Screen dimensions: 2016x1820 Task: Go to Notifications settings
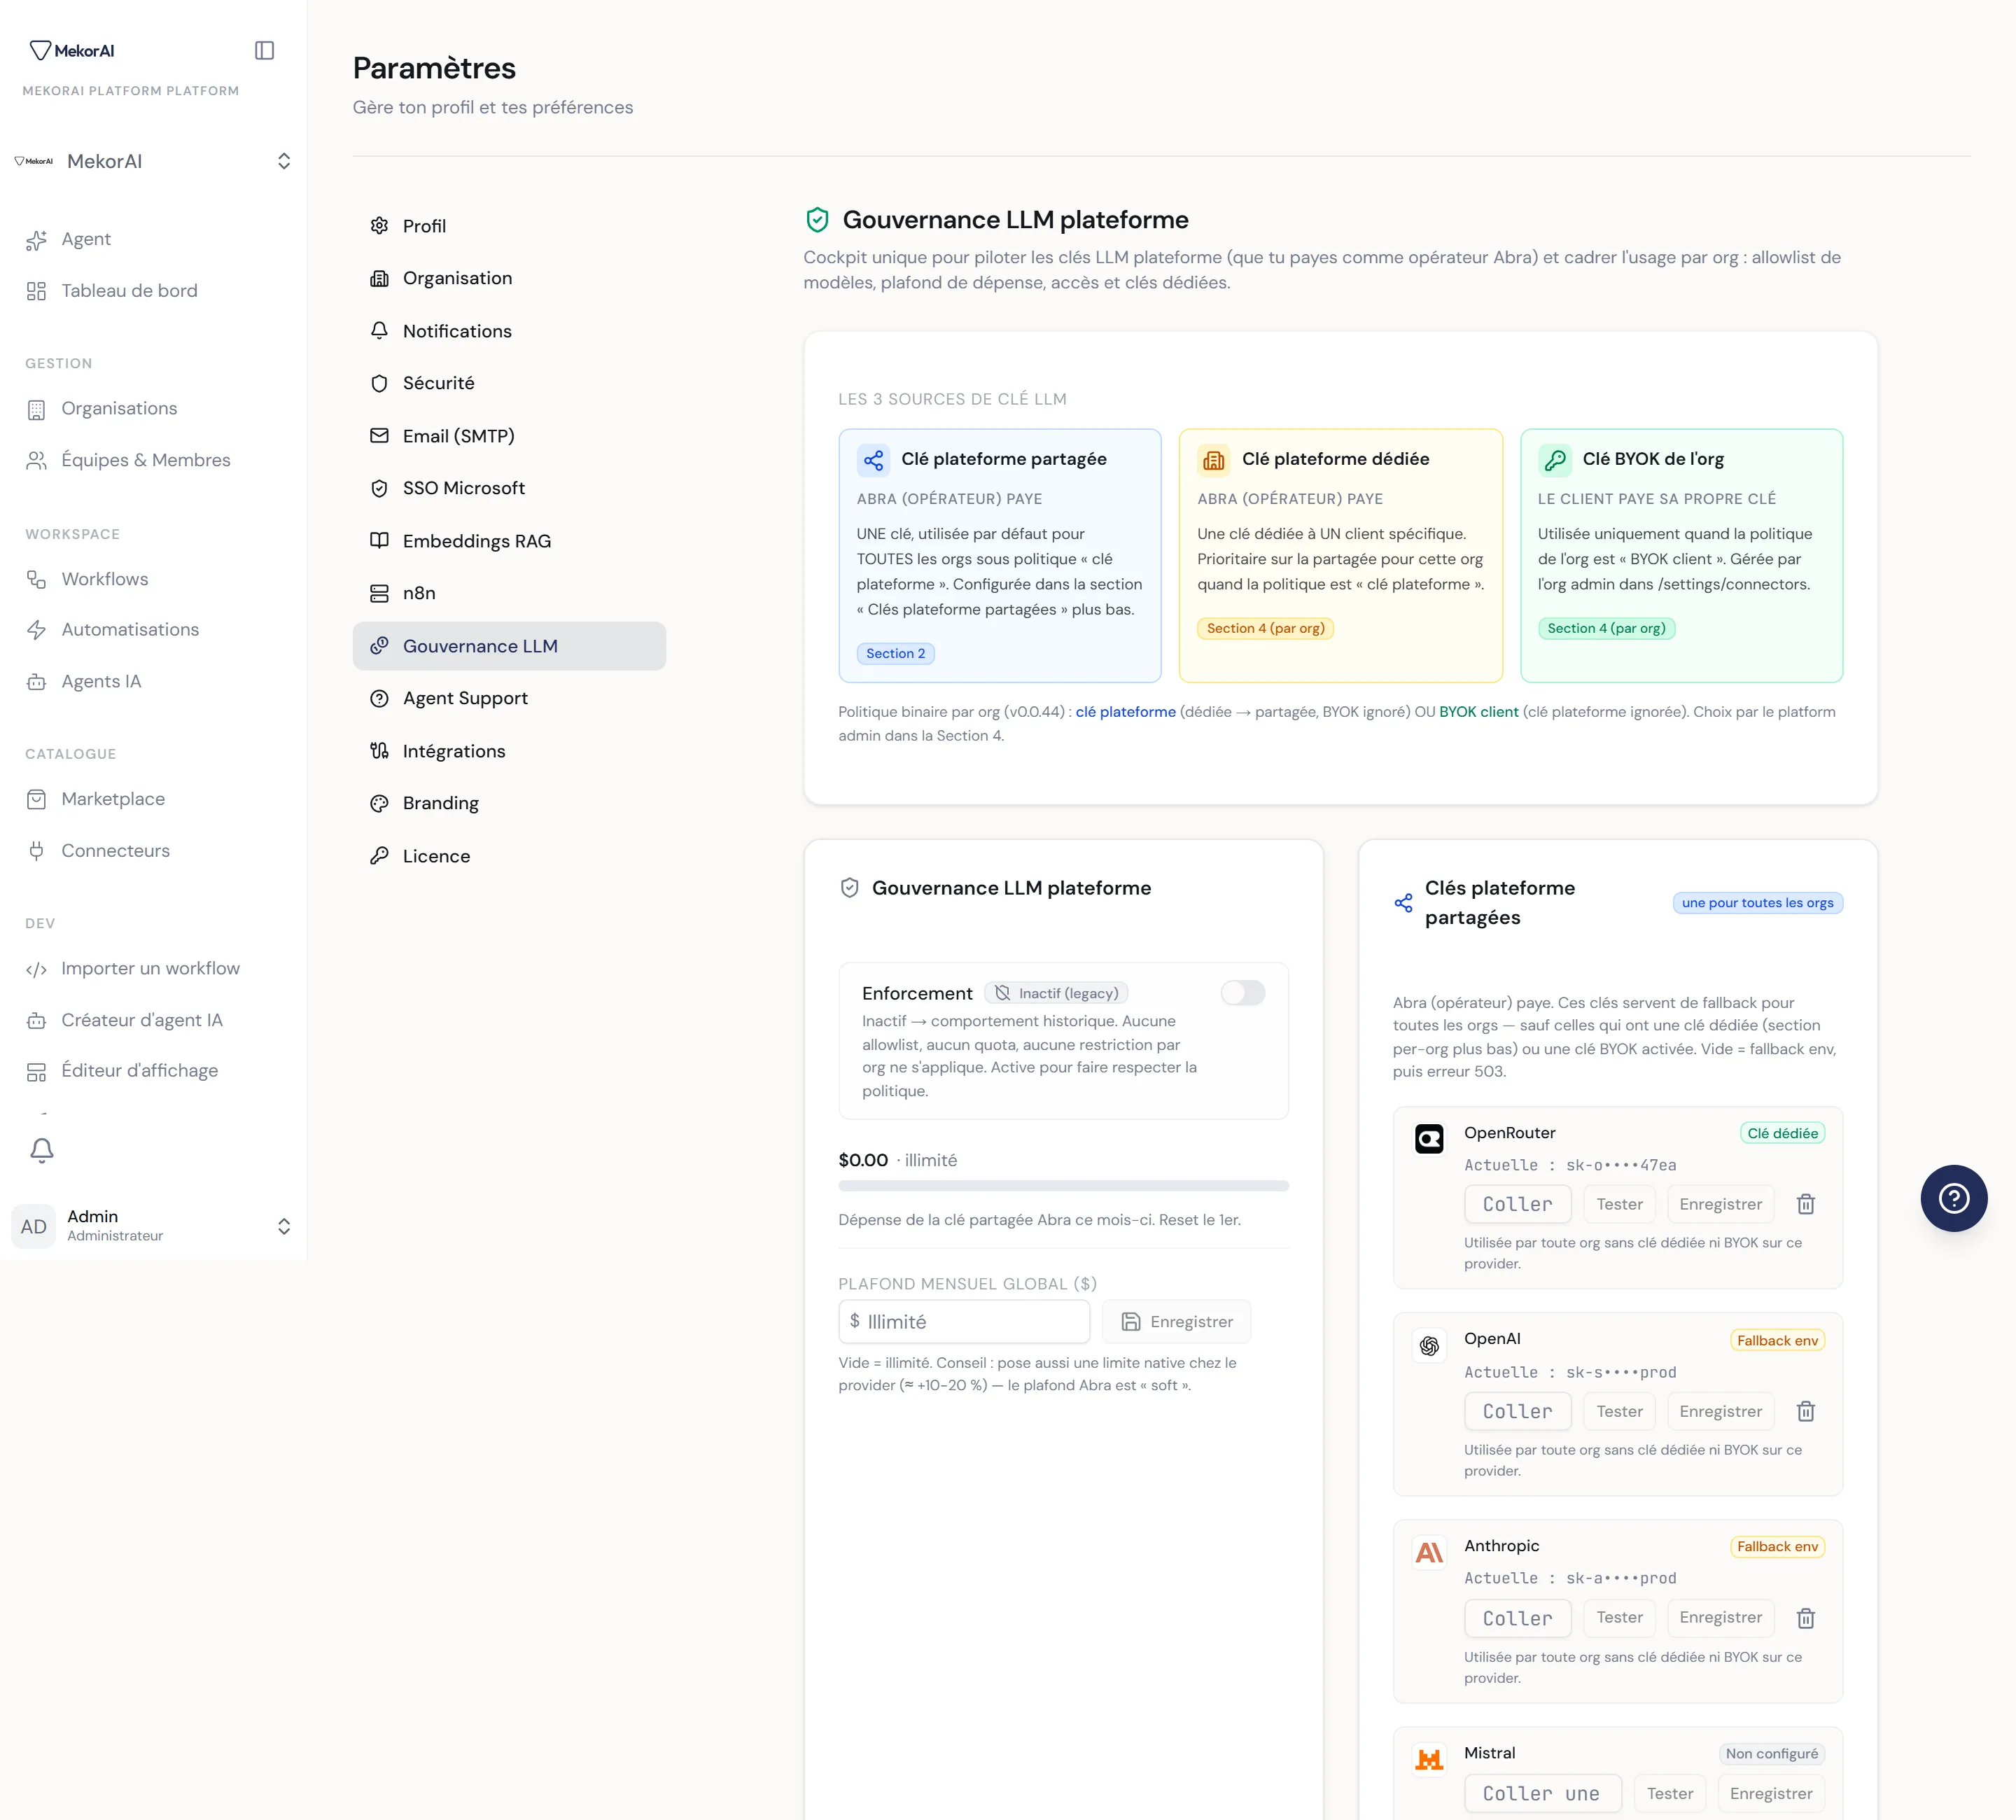tap(509, 331)
